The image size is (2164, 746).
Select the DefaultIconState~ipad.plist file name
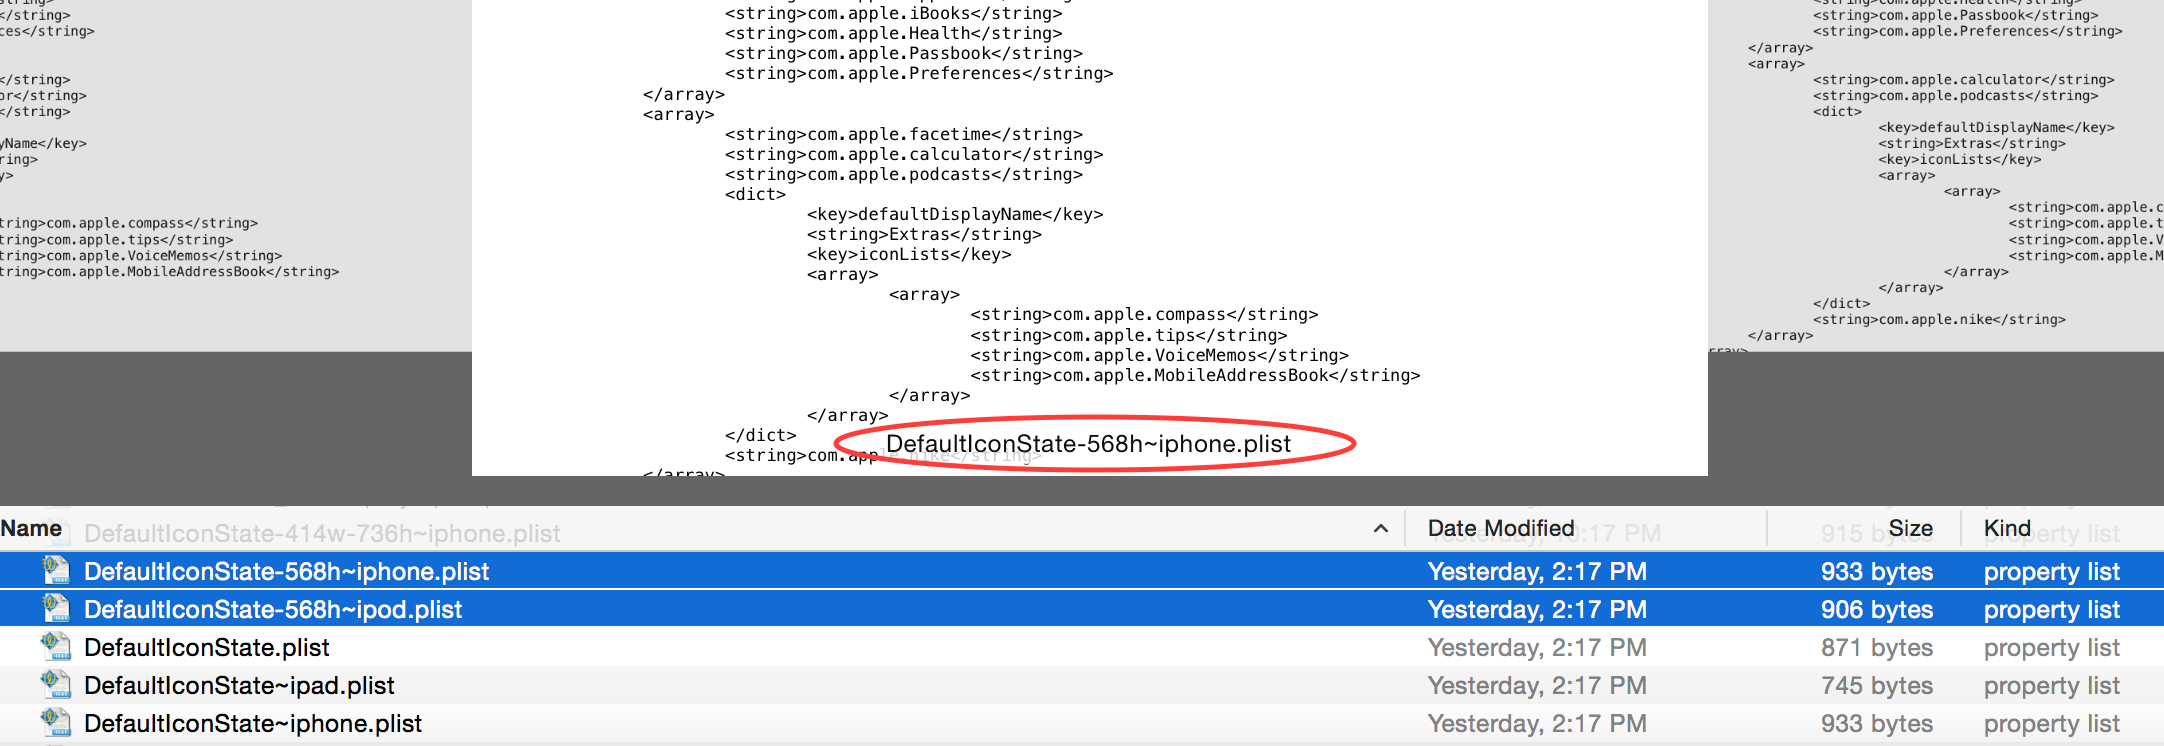point(239,686)
